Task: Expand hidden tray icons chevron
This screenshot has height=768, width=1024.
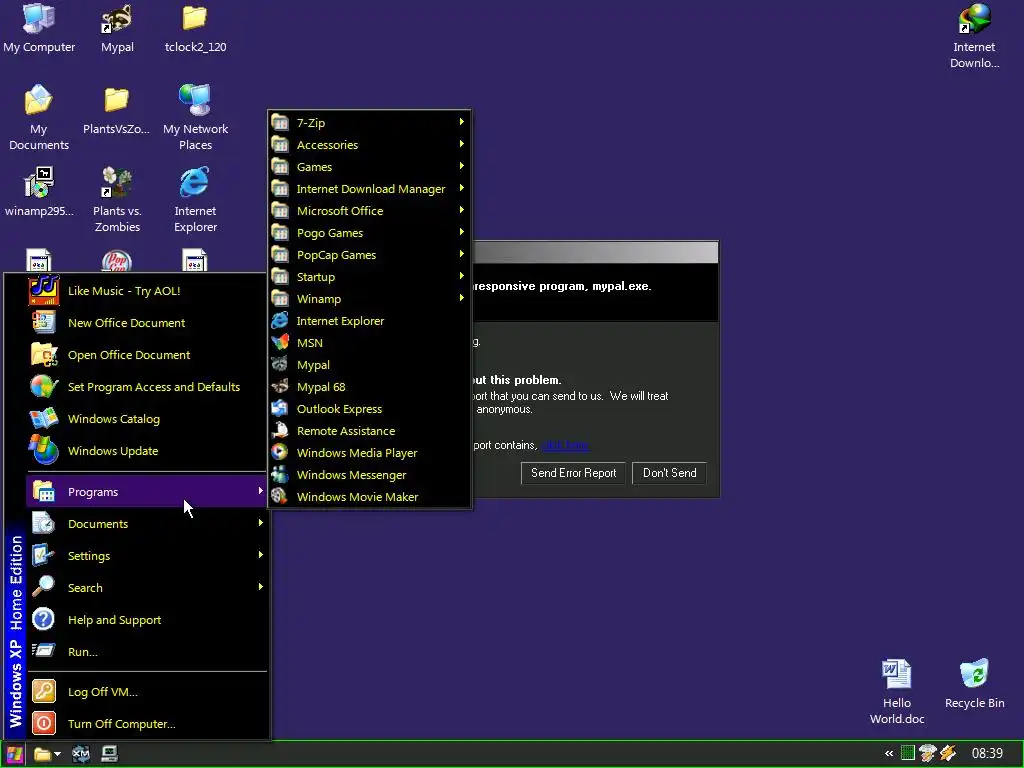Action: (888, 754)
